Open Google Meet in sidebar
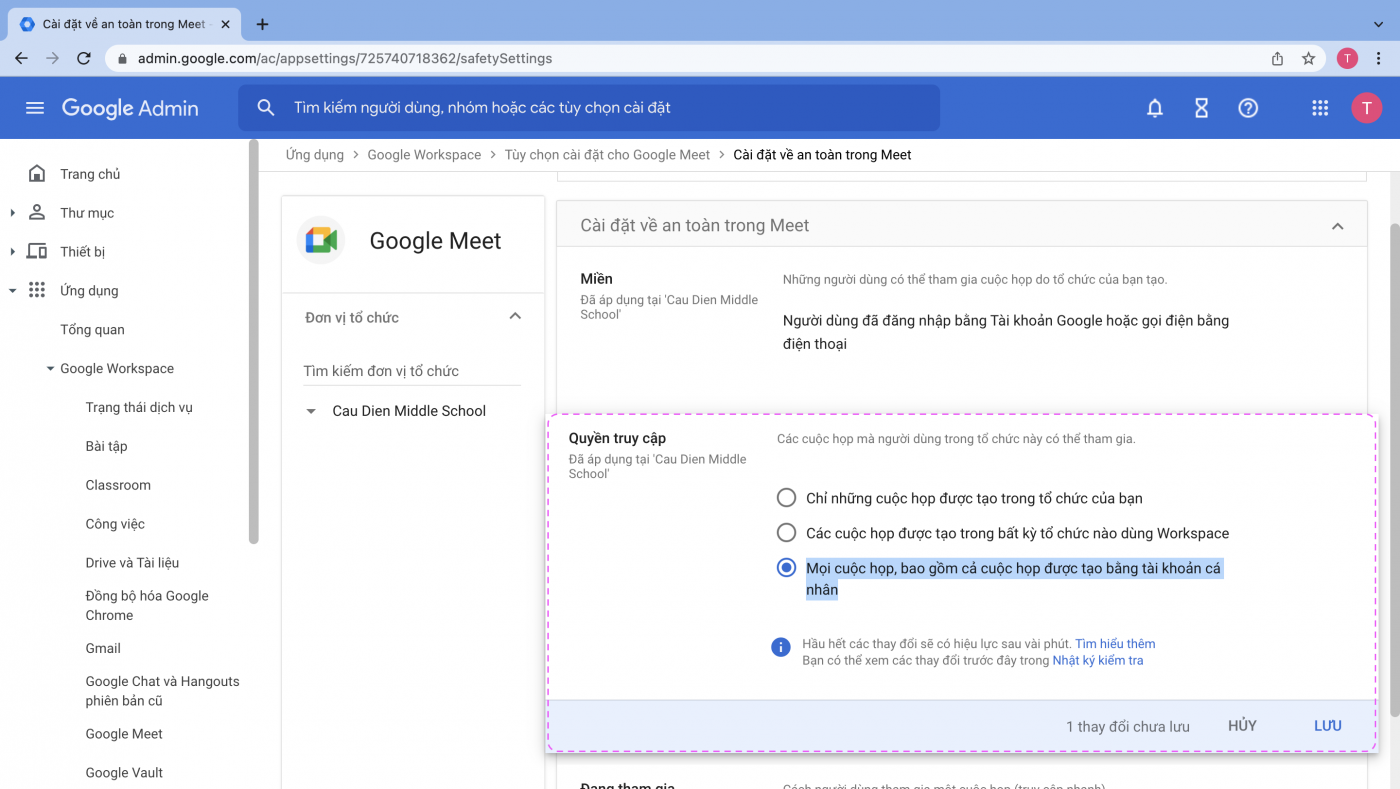1400x789 pixels. pyautogui.click(x=124, y=733)
